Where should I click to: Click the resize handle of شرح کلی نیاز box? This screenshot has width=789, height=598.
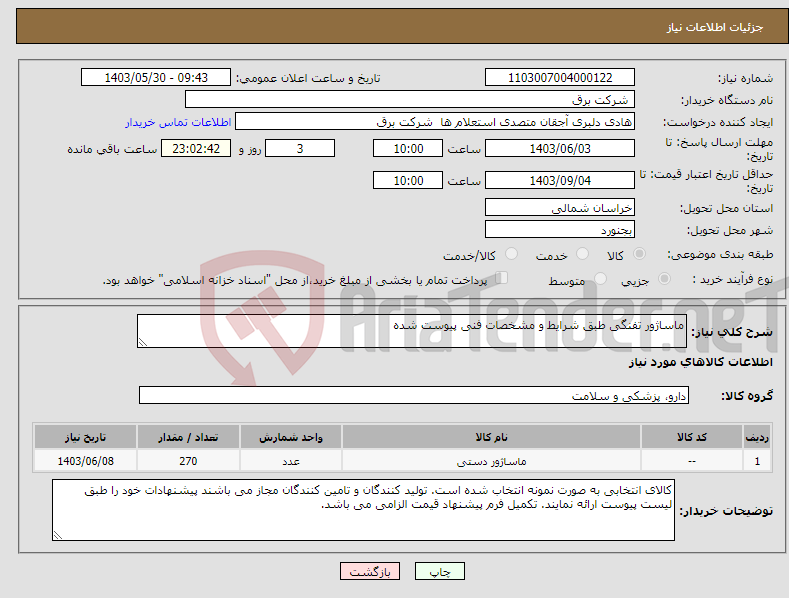(143, 342)
